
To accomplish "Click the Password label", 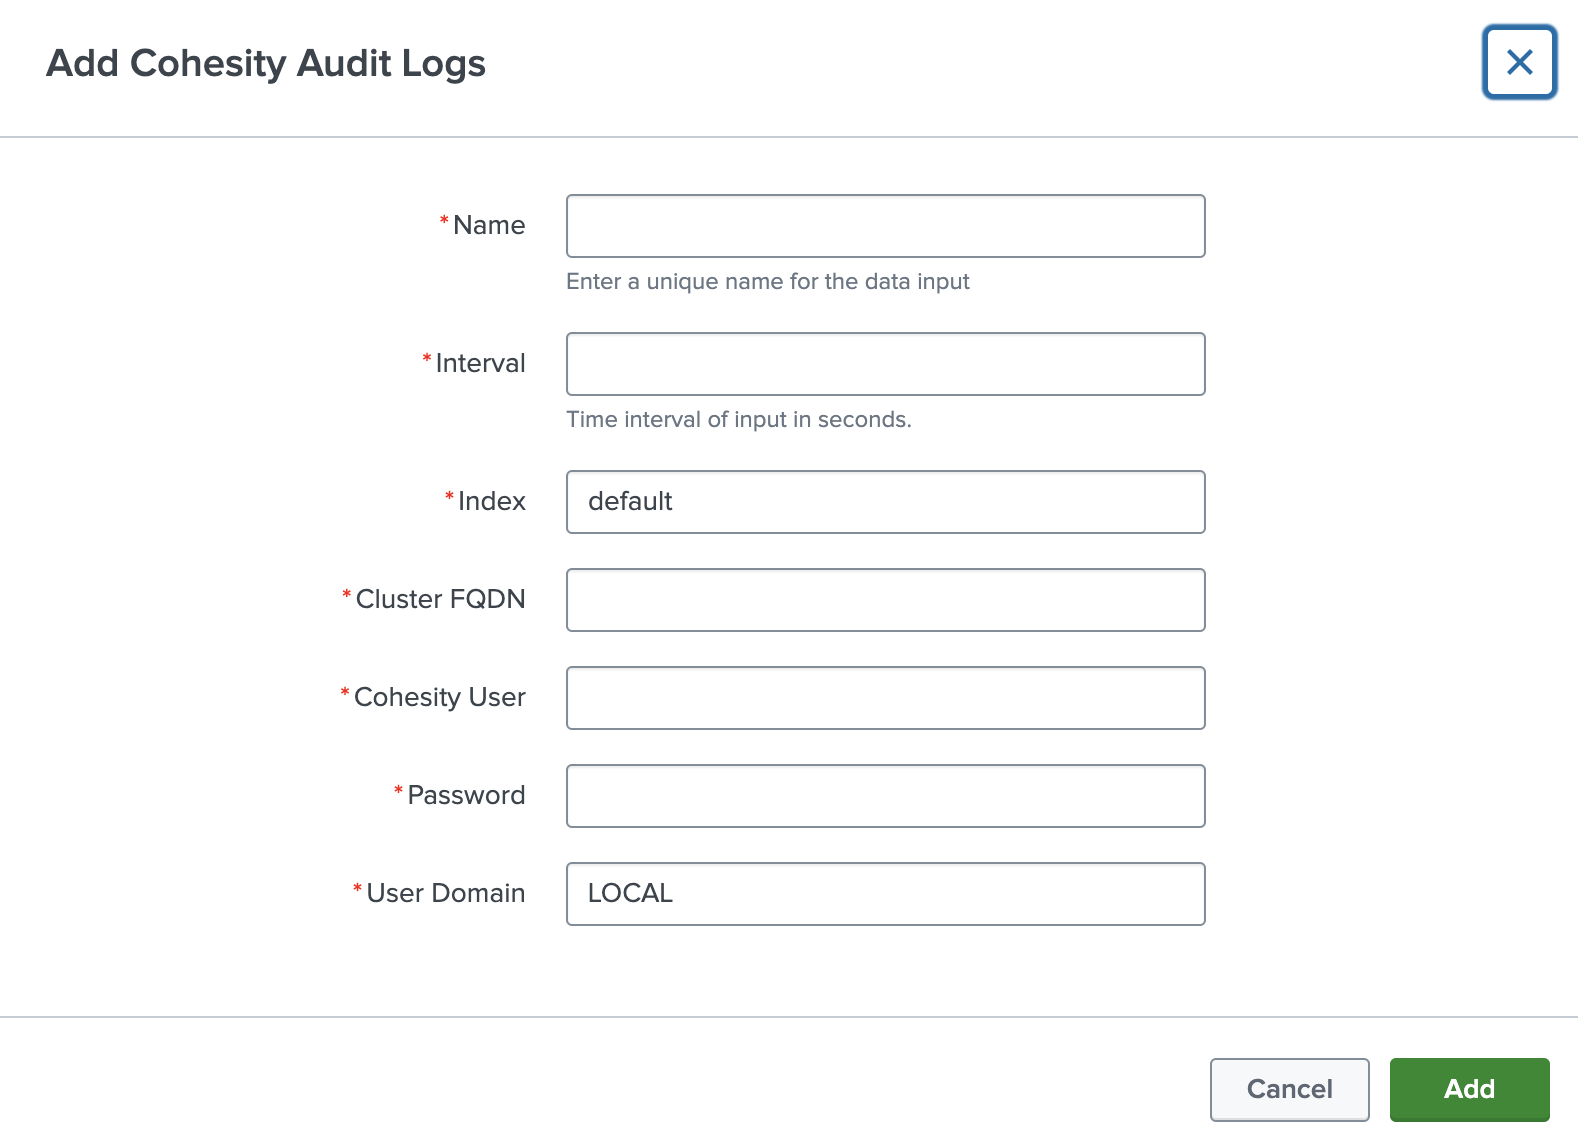I will tap(466, 795).
